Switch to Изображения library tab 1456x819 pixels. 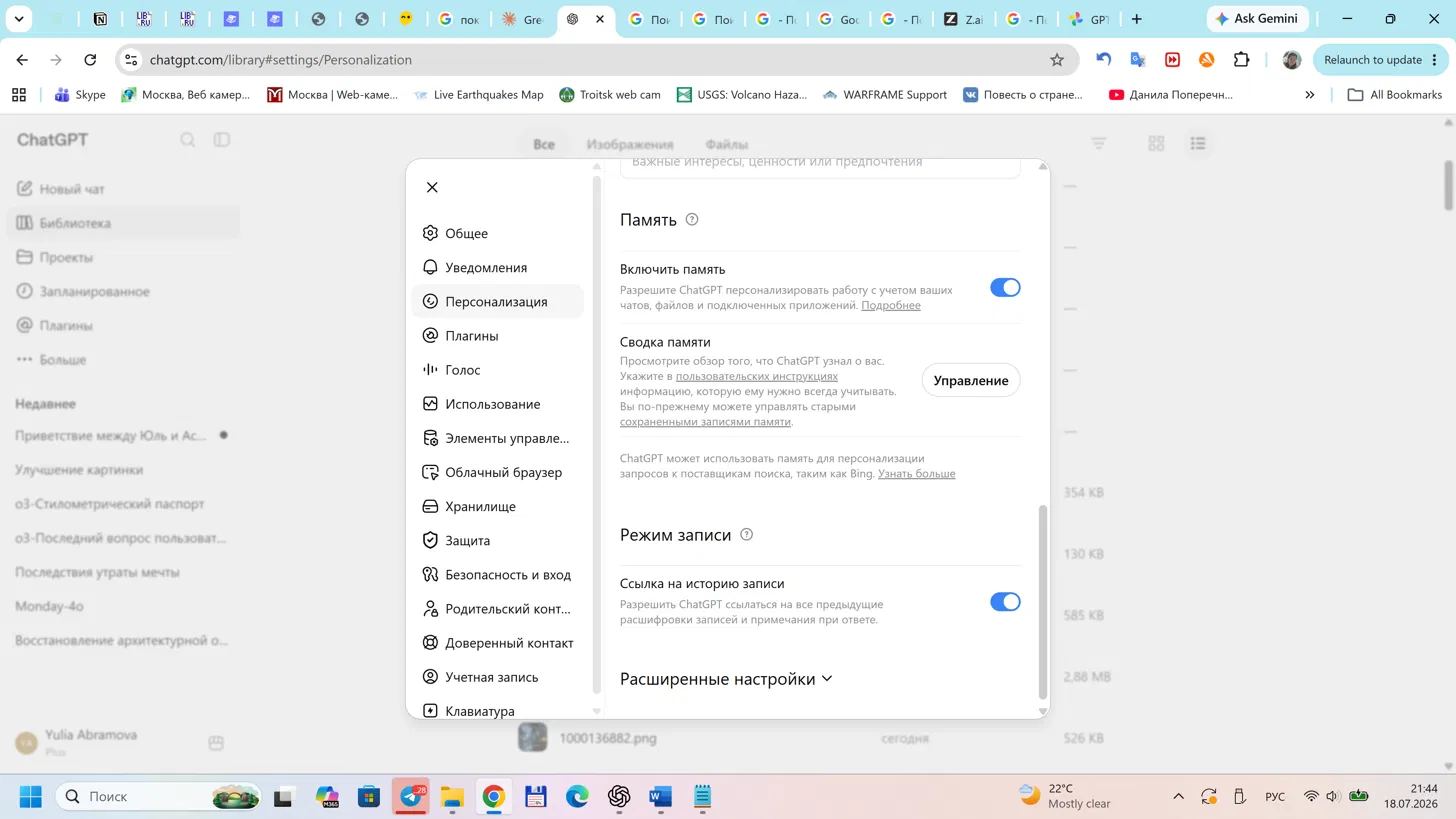pos(630,144)
